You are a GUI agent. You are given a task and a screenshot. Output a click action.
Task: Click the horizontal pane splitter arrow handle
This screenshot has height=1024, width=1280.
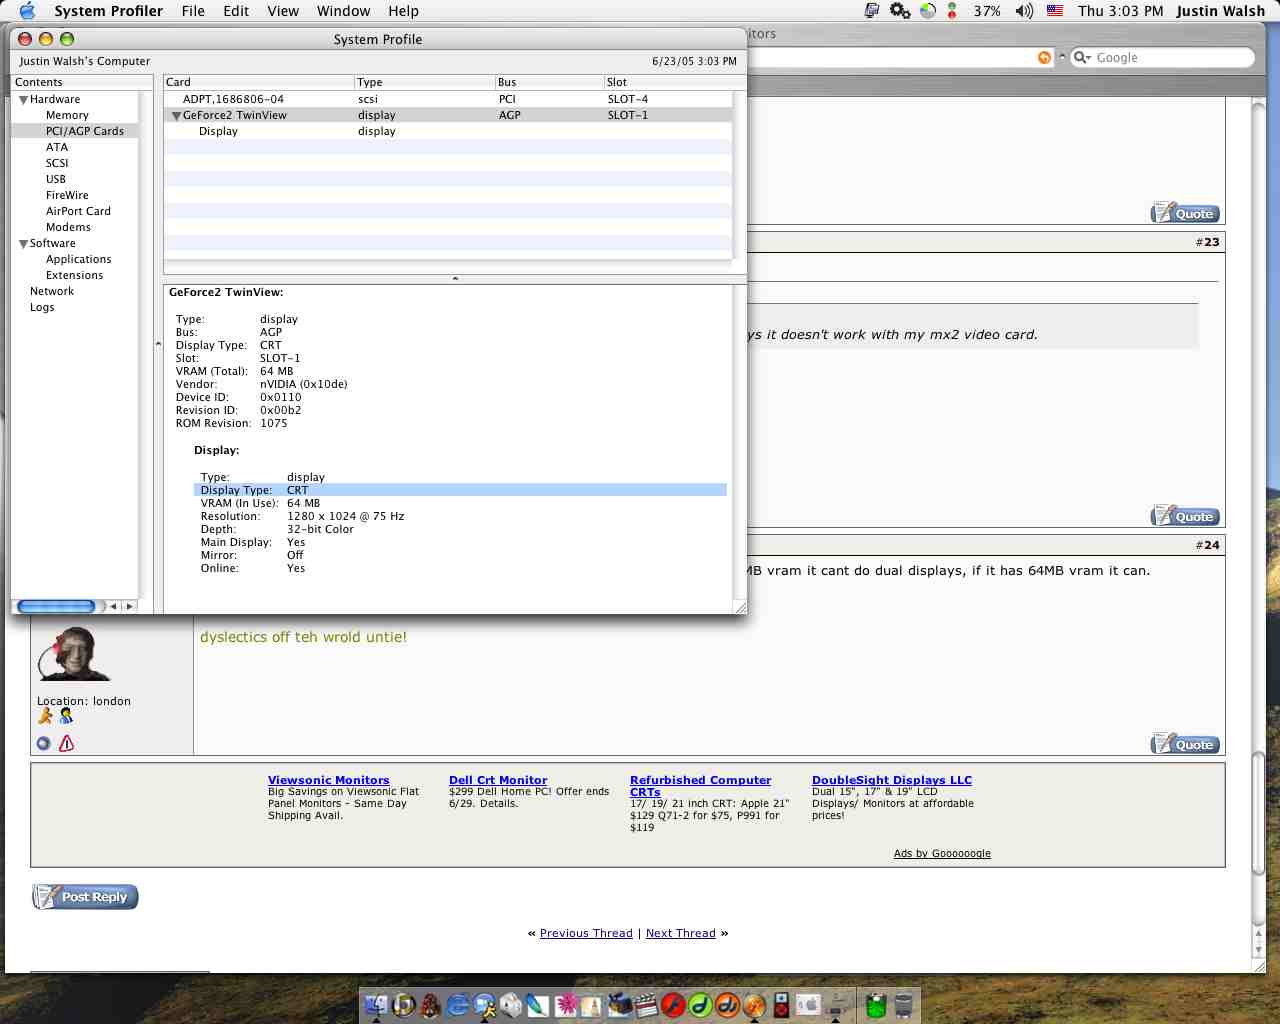455,278
